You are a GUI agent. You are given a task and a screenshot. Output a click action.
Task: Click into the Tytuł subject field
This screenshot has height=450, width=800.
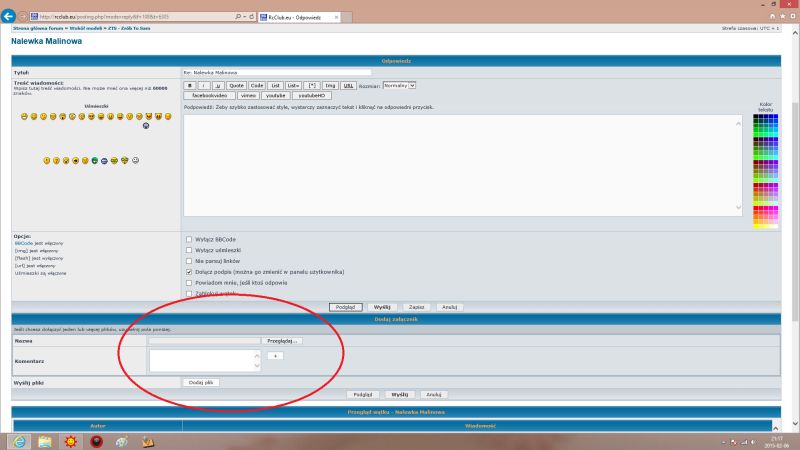[277, 72]
